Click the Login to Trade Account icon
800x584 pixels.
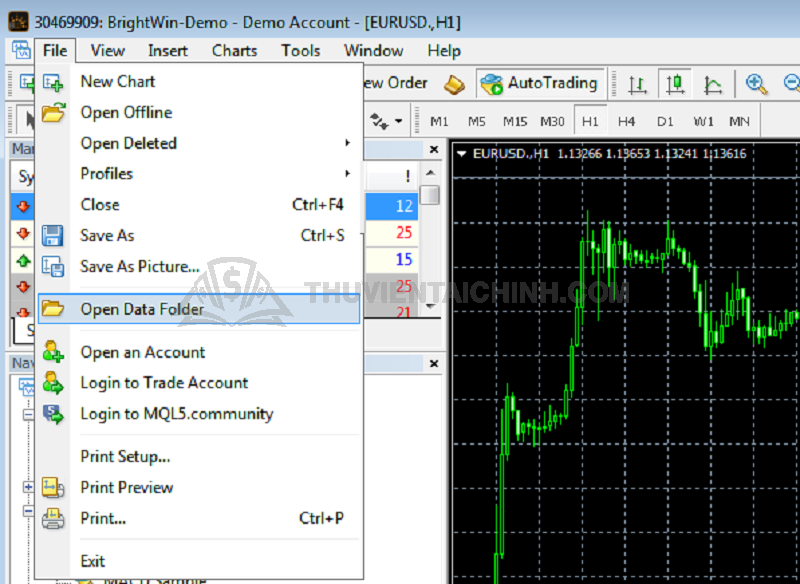click(53, 383)
